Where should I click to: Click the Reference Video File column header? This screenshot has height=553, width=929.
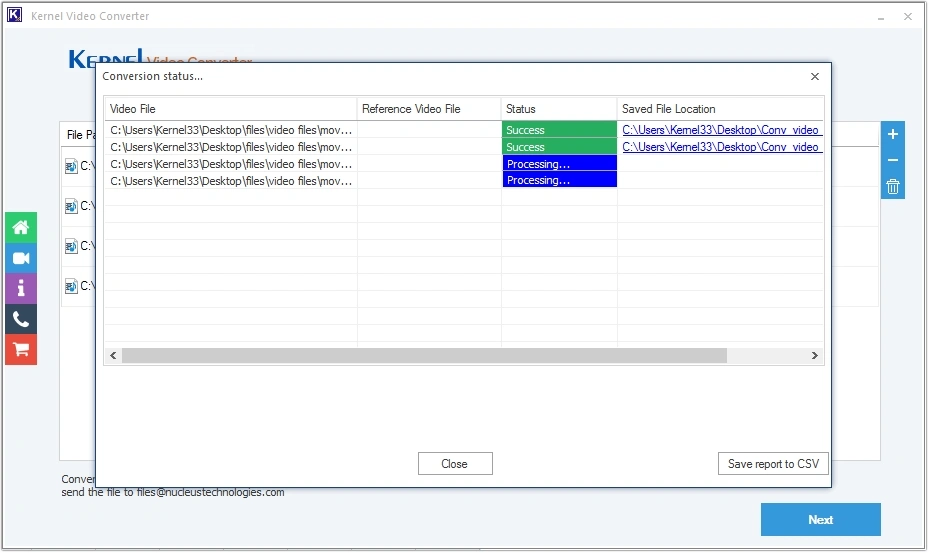[x=428, y=109]
